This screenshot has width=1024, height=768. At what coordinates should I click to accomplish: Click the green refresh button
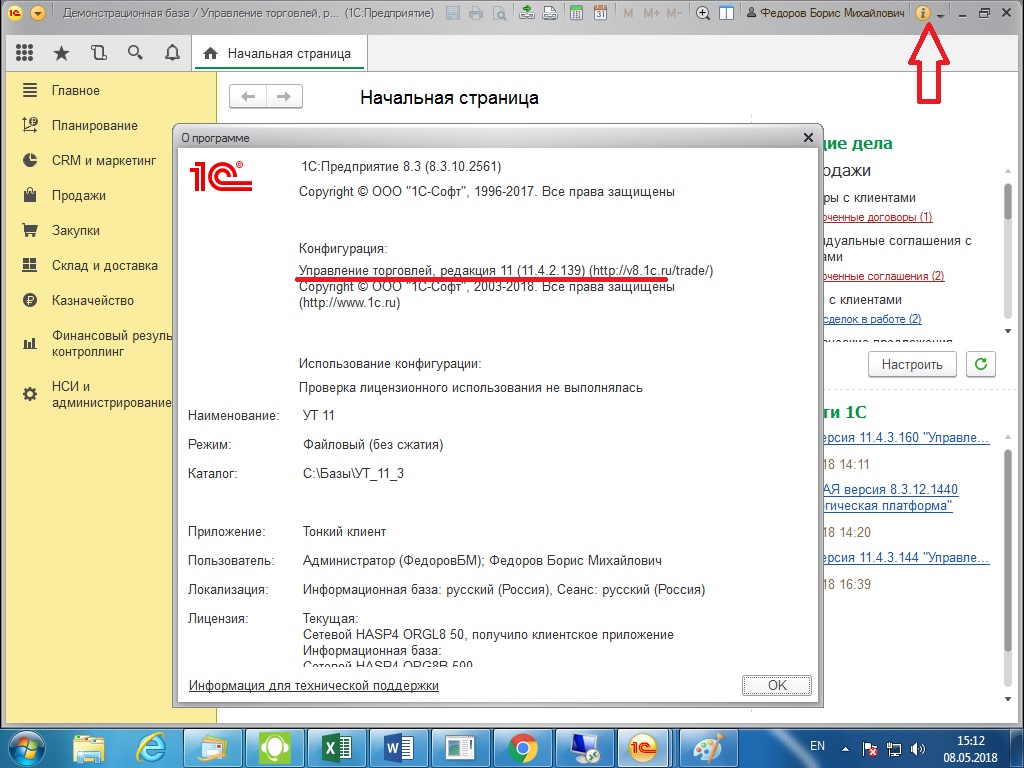981,364
